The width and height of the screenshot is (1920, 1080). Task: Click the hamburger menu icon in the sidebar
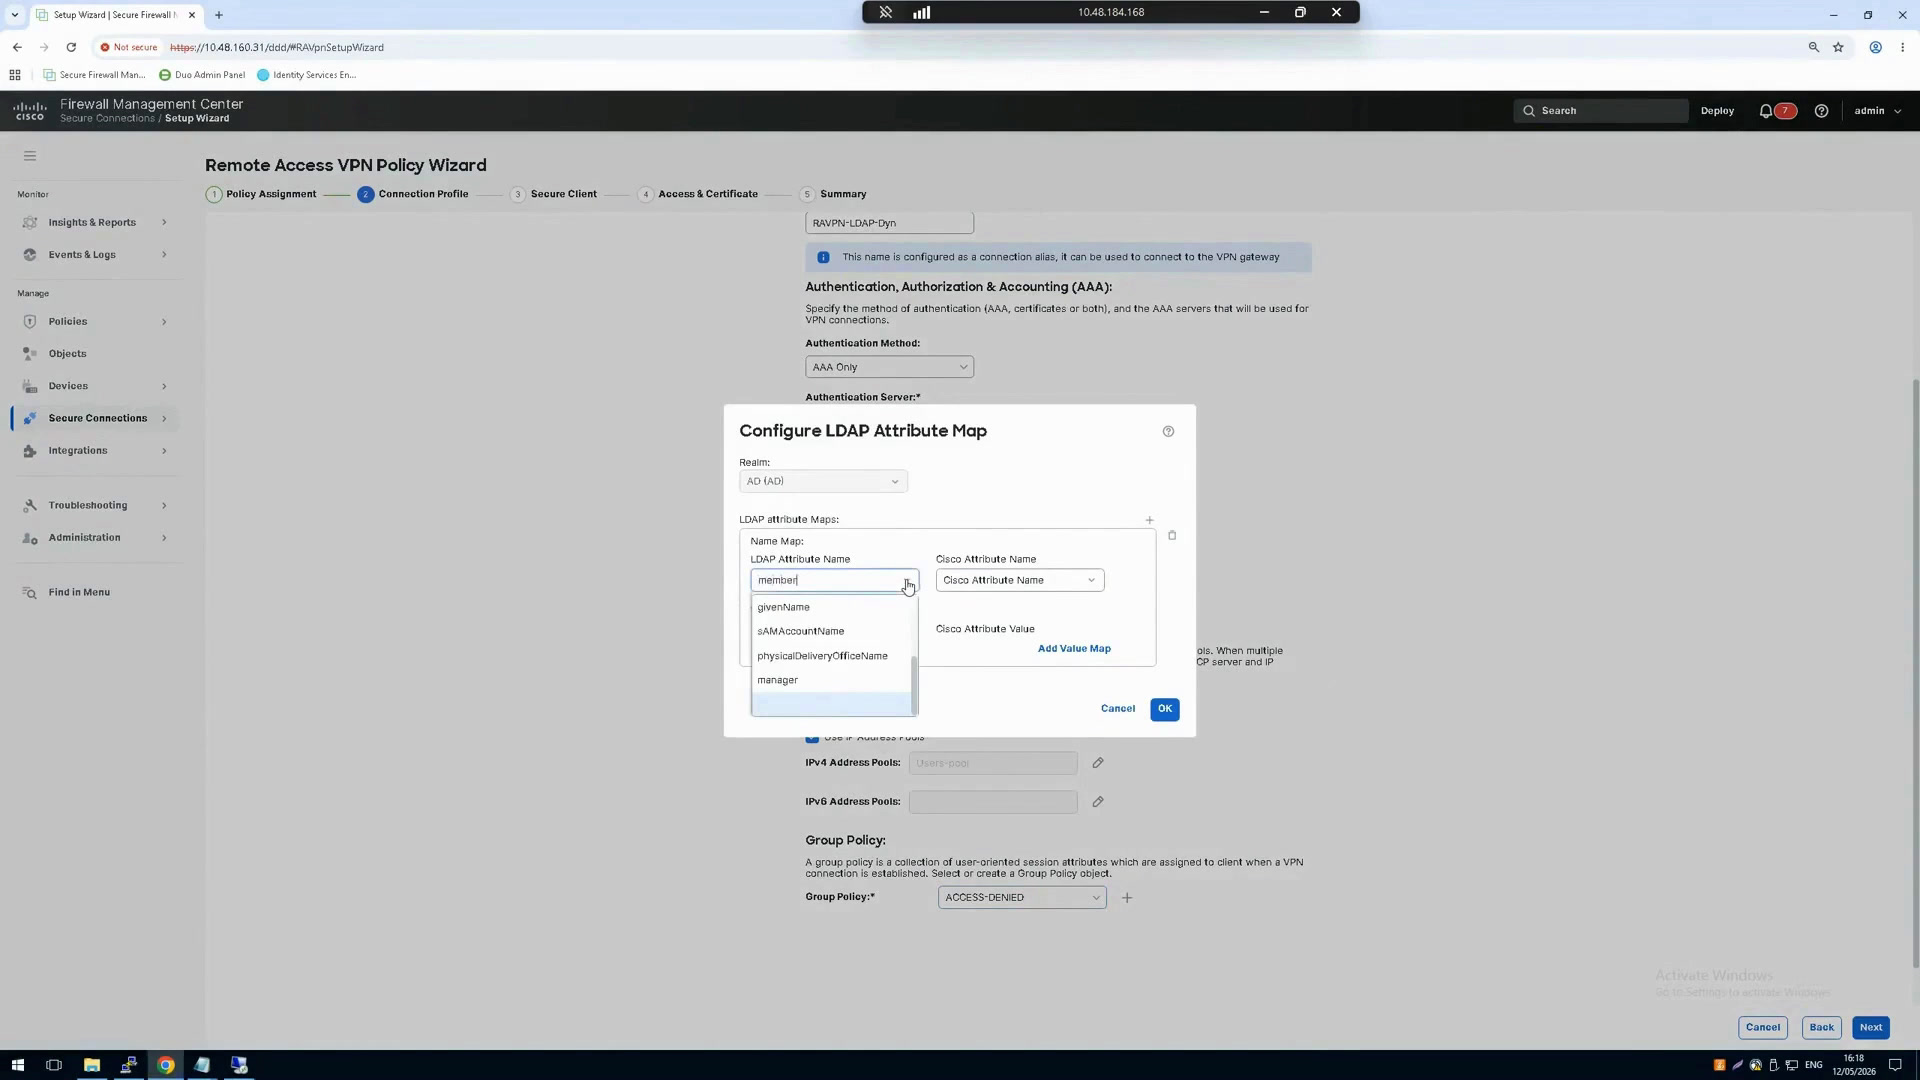coord(30,156)
